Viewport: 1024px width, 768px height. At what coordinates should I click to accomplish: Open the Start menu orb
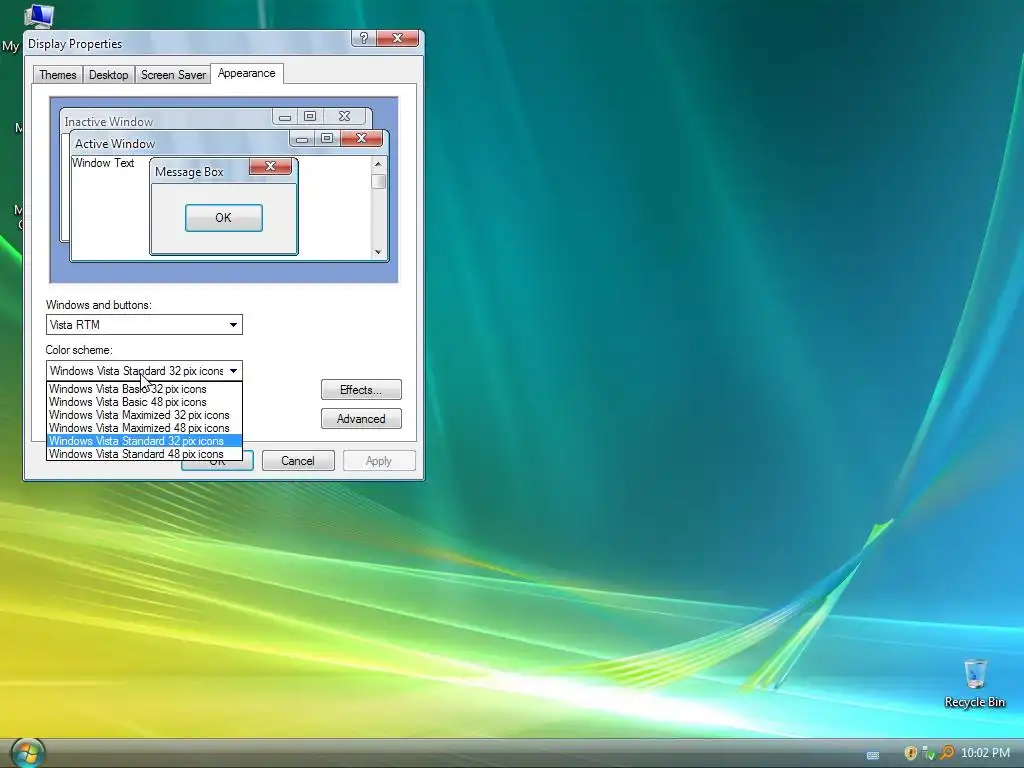tap(28, 754)
